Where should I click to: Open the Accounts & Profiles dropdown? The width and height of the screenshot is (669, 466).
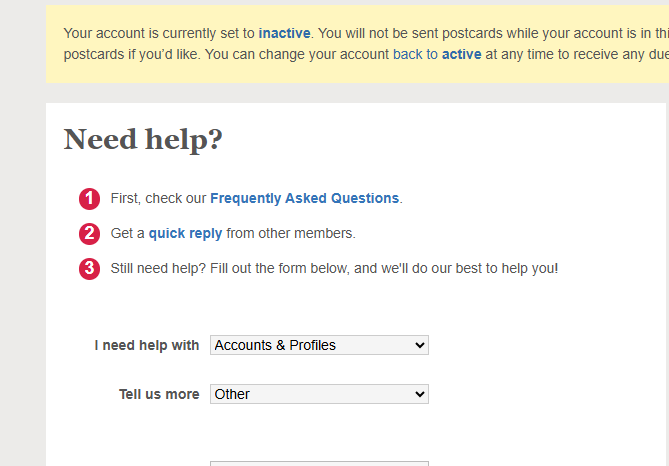coord(319,345)
